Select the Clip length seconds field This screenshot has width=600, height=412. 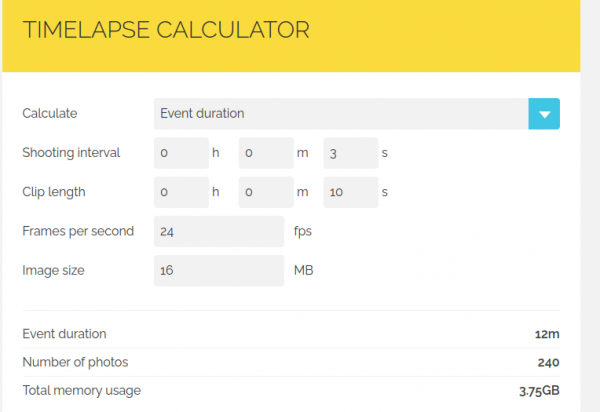pos(349,192)
